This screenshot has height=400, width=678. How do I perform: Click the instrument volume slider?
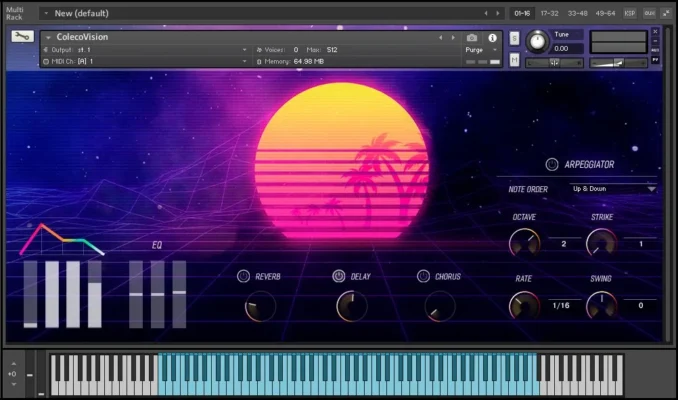click(x=618, y=63)
